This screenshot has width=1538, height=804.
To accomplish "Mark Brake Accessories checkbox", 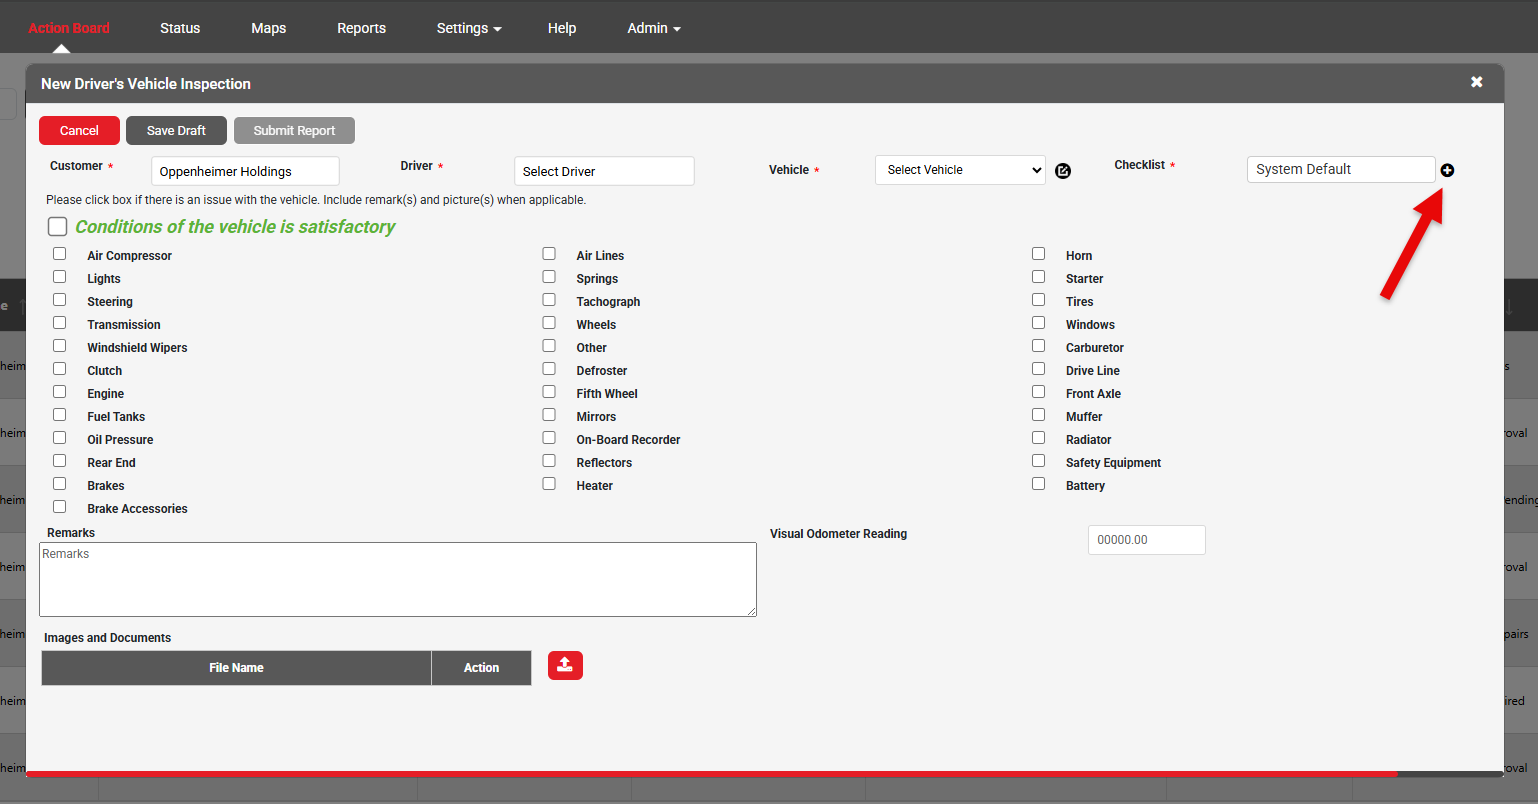I will [60, 507].
